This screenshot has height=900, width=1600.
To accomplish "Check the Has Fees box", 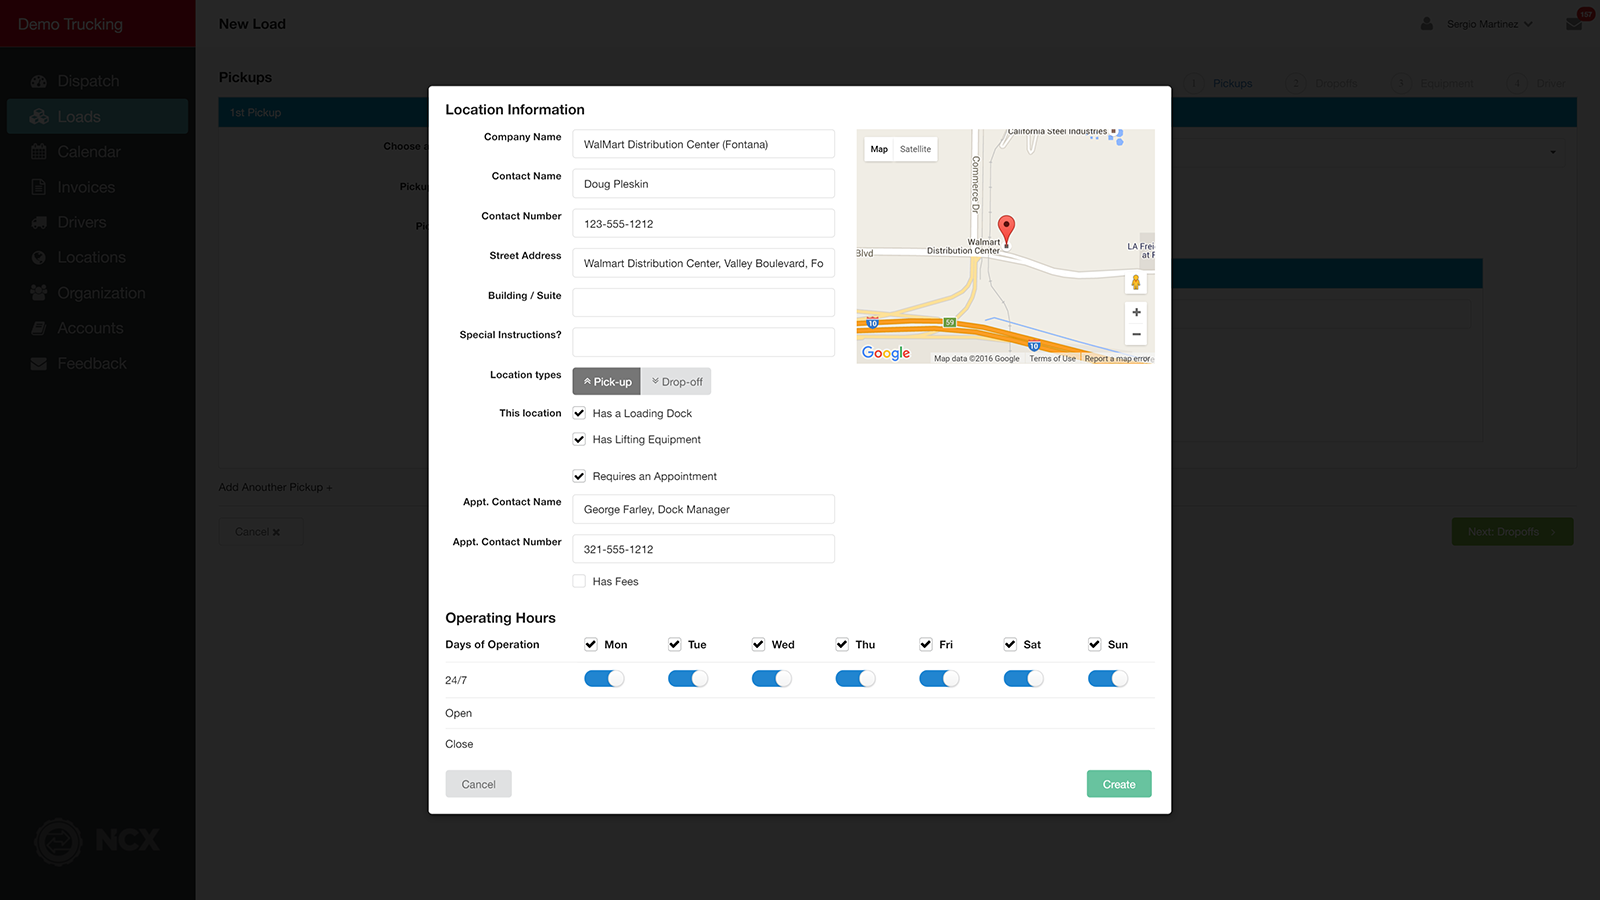I will pyautogui.click(x=579, y=581).
